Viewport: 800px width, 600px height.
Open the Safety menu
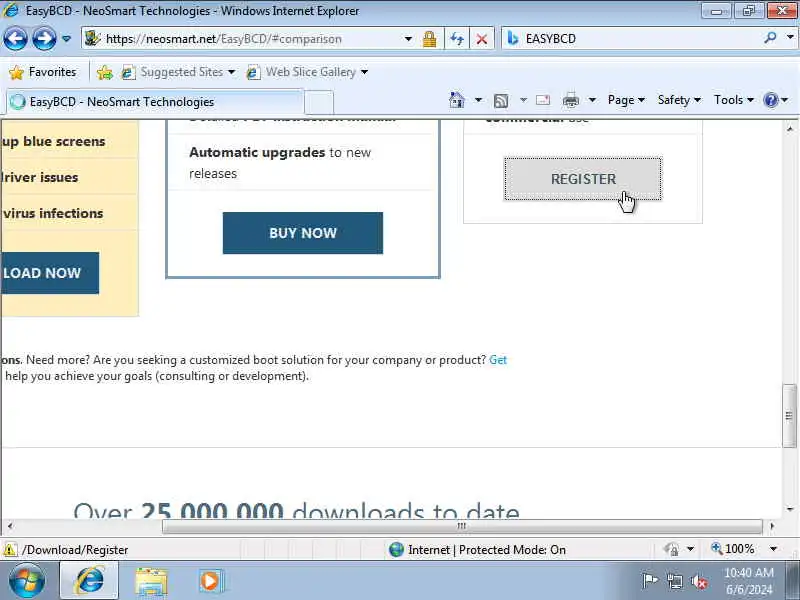coord(679,100)
